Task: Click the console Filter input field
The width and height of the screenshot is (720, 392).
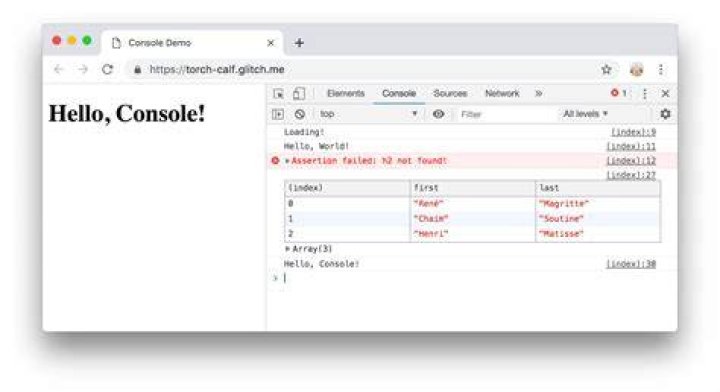Action: pos(505,114)
